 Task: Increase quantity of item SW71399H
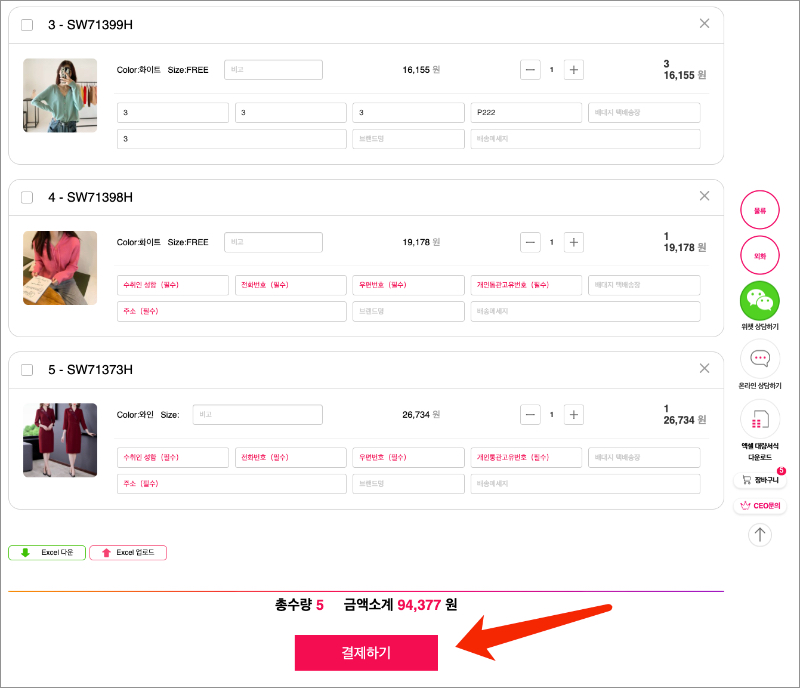[x=573, y=70]
